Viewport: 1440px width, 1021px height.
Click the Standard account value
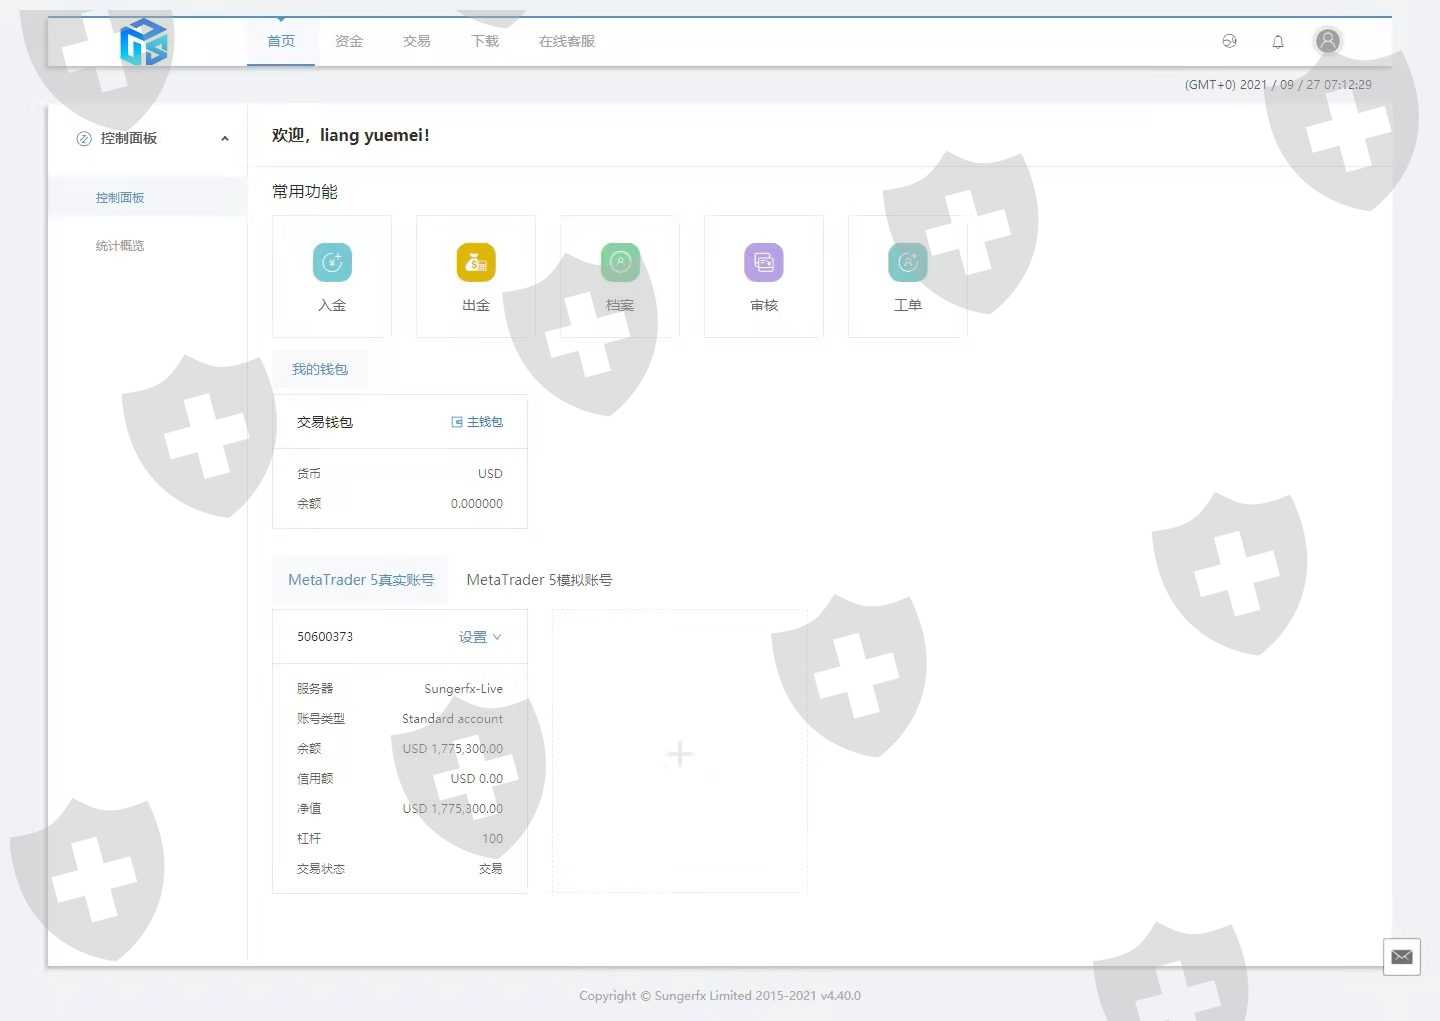click(453, 719)
